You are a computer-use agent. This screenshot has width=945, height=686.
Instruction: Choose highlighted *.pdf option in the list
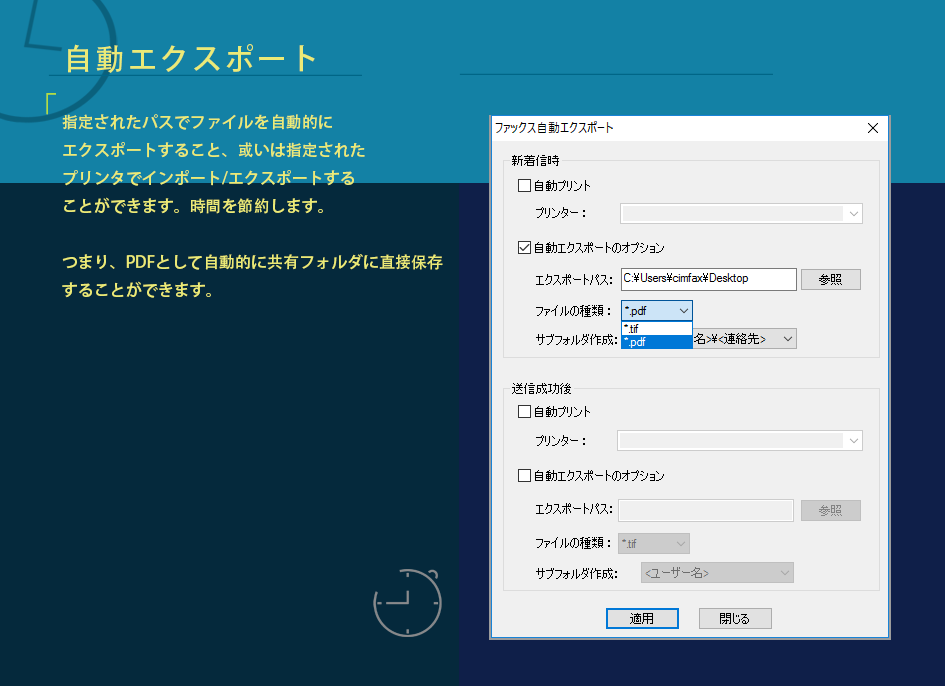click(656, 342)
